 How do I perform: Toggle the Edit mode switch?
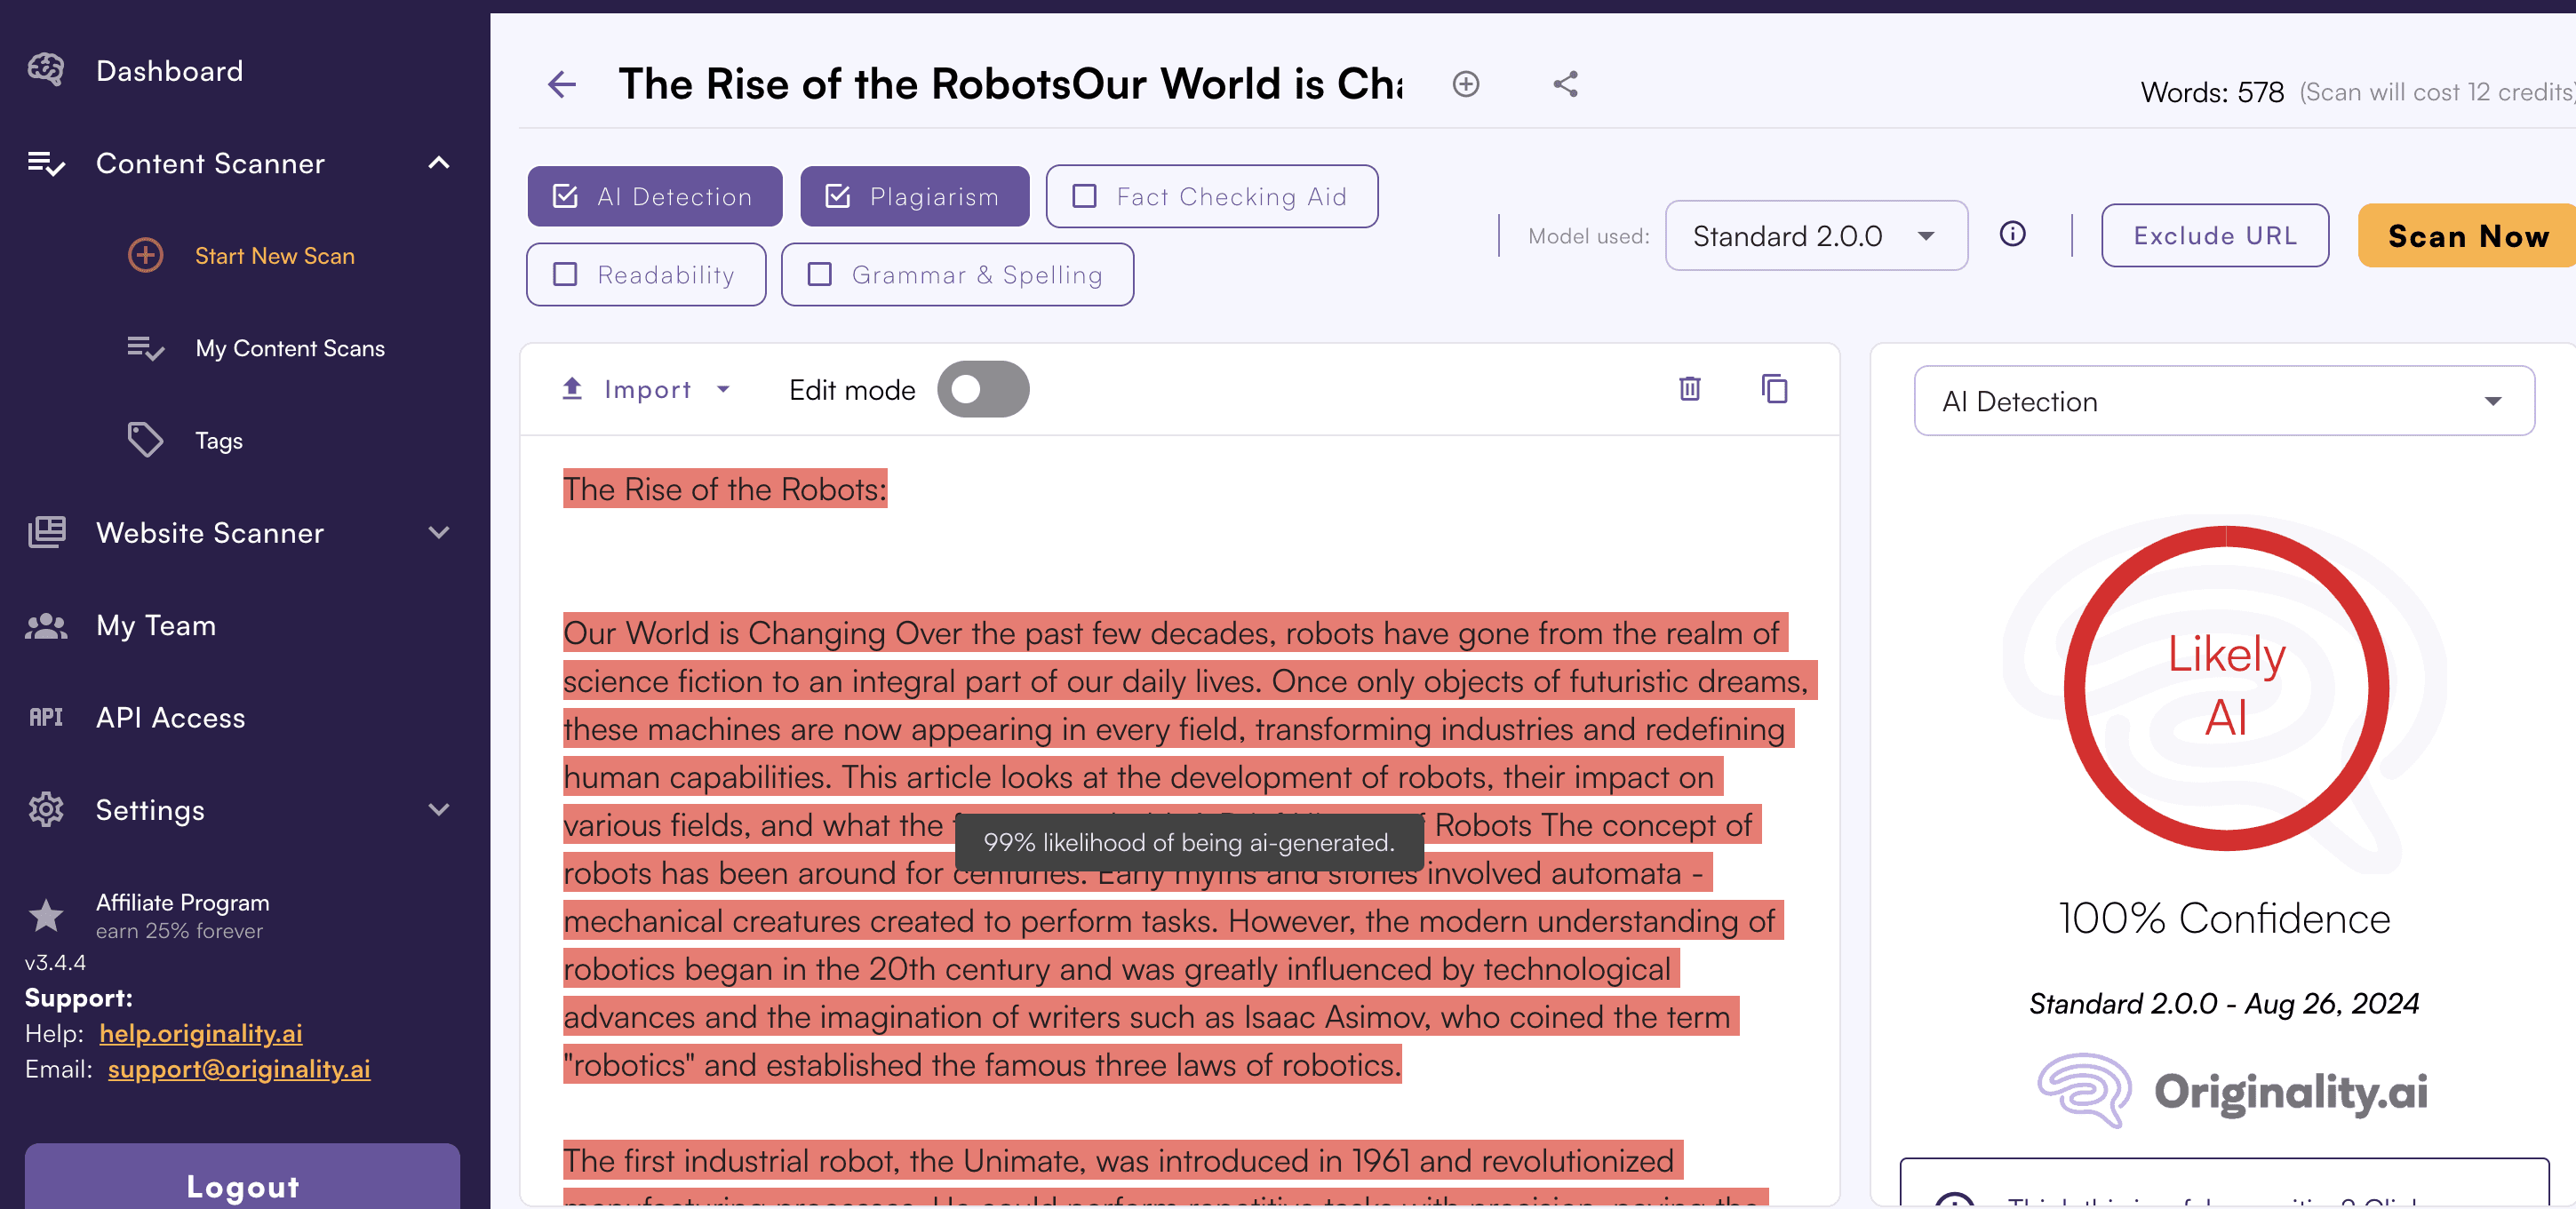pos(982,389)
